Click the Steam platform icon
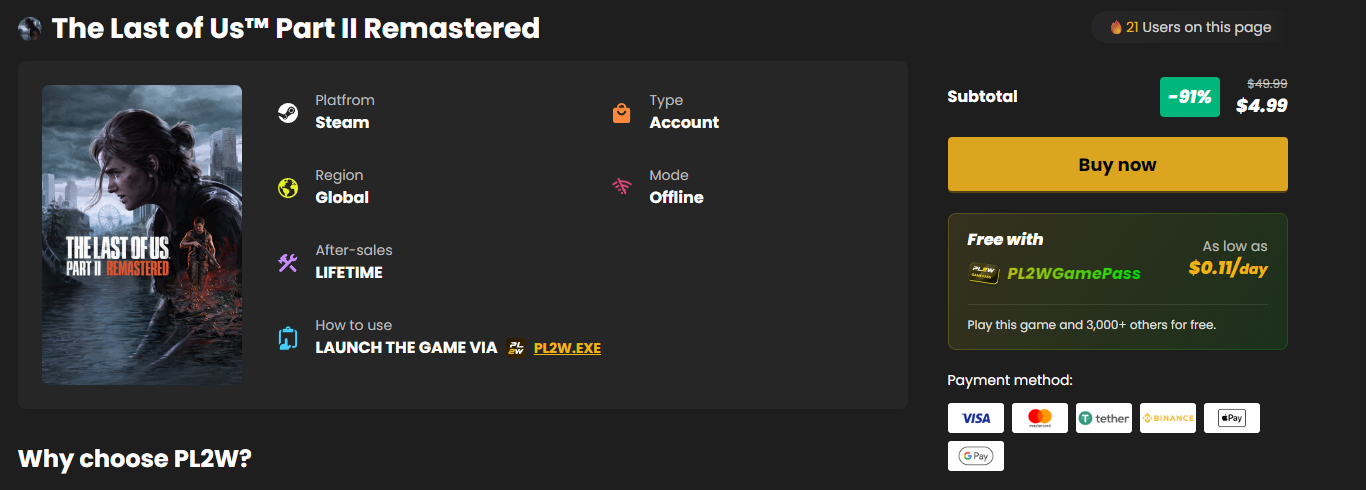The height and width of the screenshot is (490, 1366). point(288,112)
